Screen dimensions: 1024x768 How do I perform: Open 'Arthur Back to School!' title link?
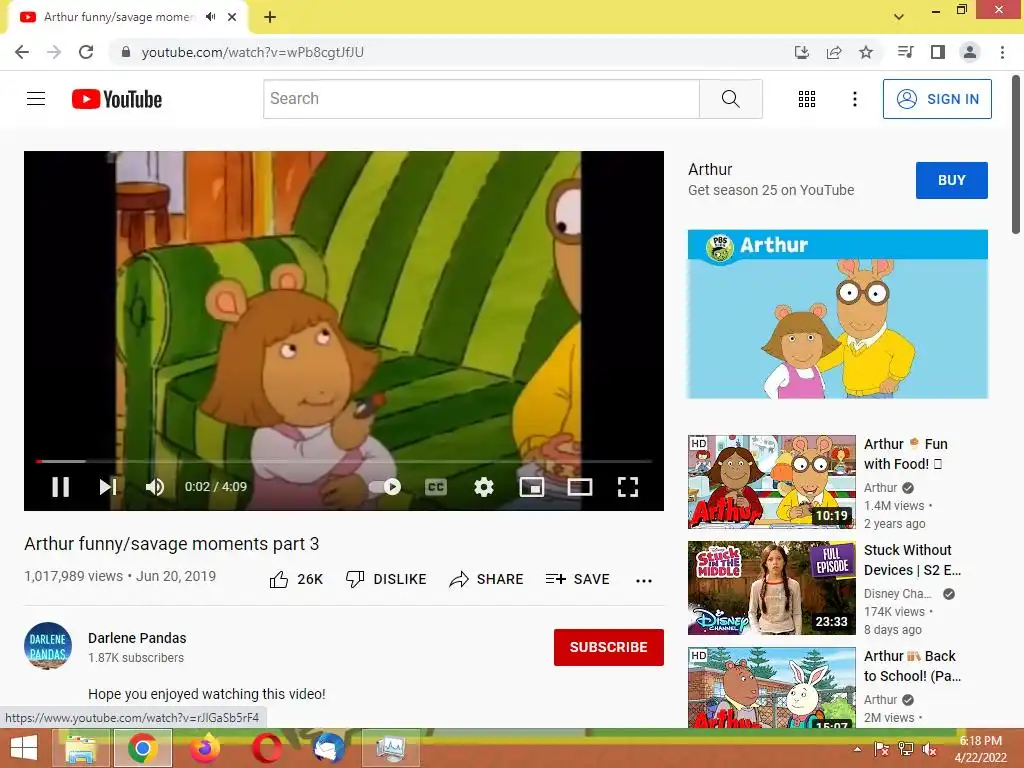(912, 665)
